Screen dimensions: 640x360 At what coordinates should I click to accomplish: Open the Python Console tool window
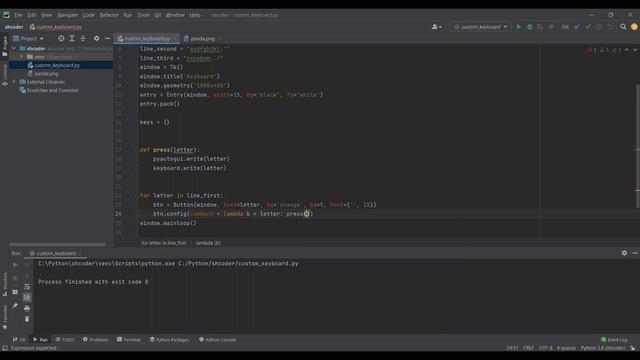(217, 340)
